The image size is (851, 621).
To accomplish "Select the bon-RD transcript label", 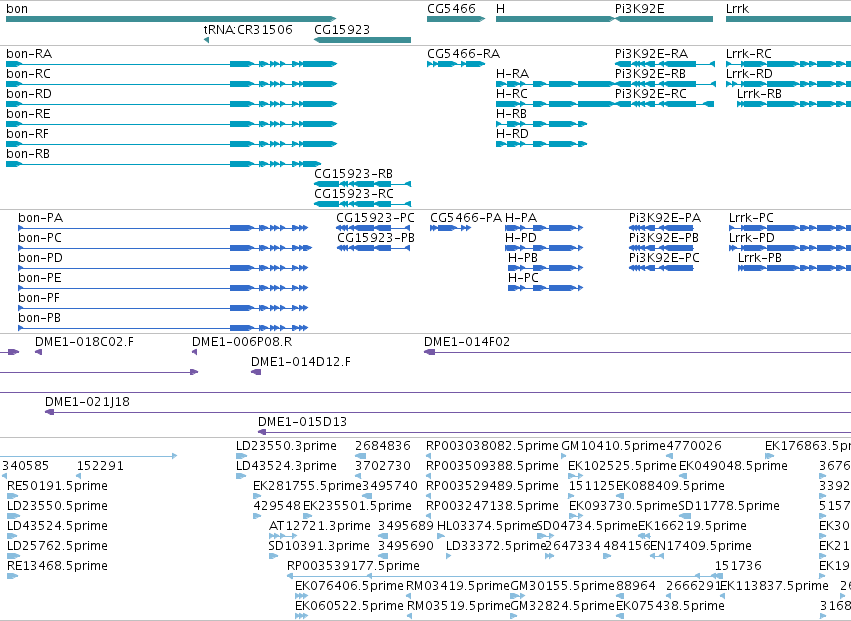I will [29, 94].
